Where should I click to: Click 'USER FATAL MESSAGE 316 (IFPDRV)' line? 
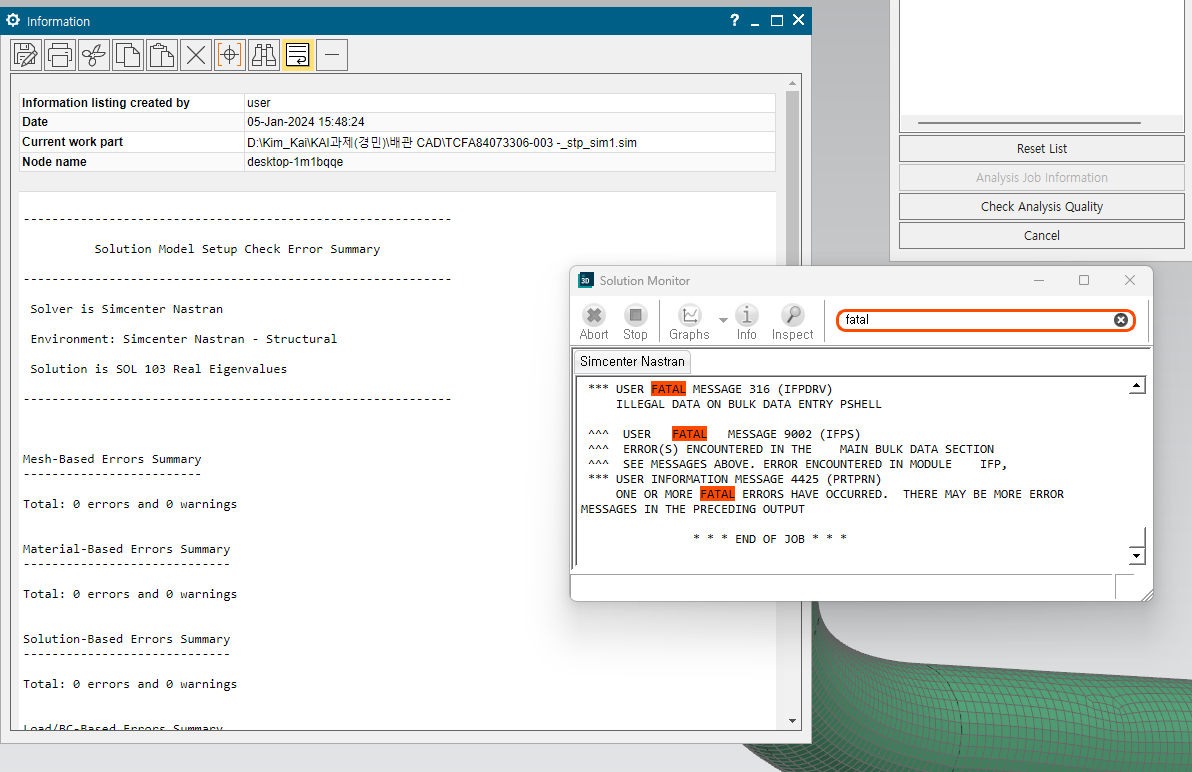pyautogui.click(x=710, y=389)
